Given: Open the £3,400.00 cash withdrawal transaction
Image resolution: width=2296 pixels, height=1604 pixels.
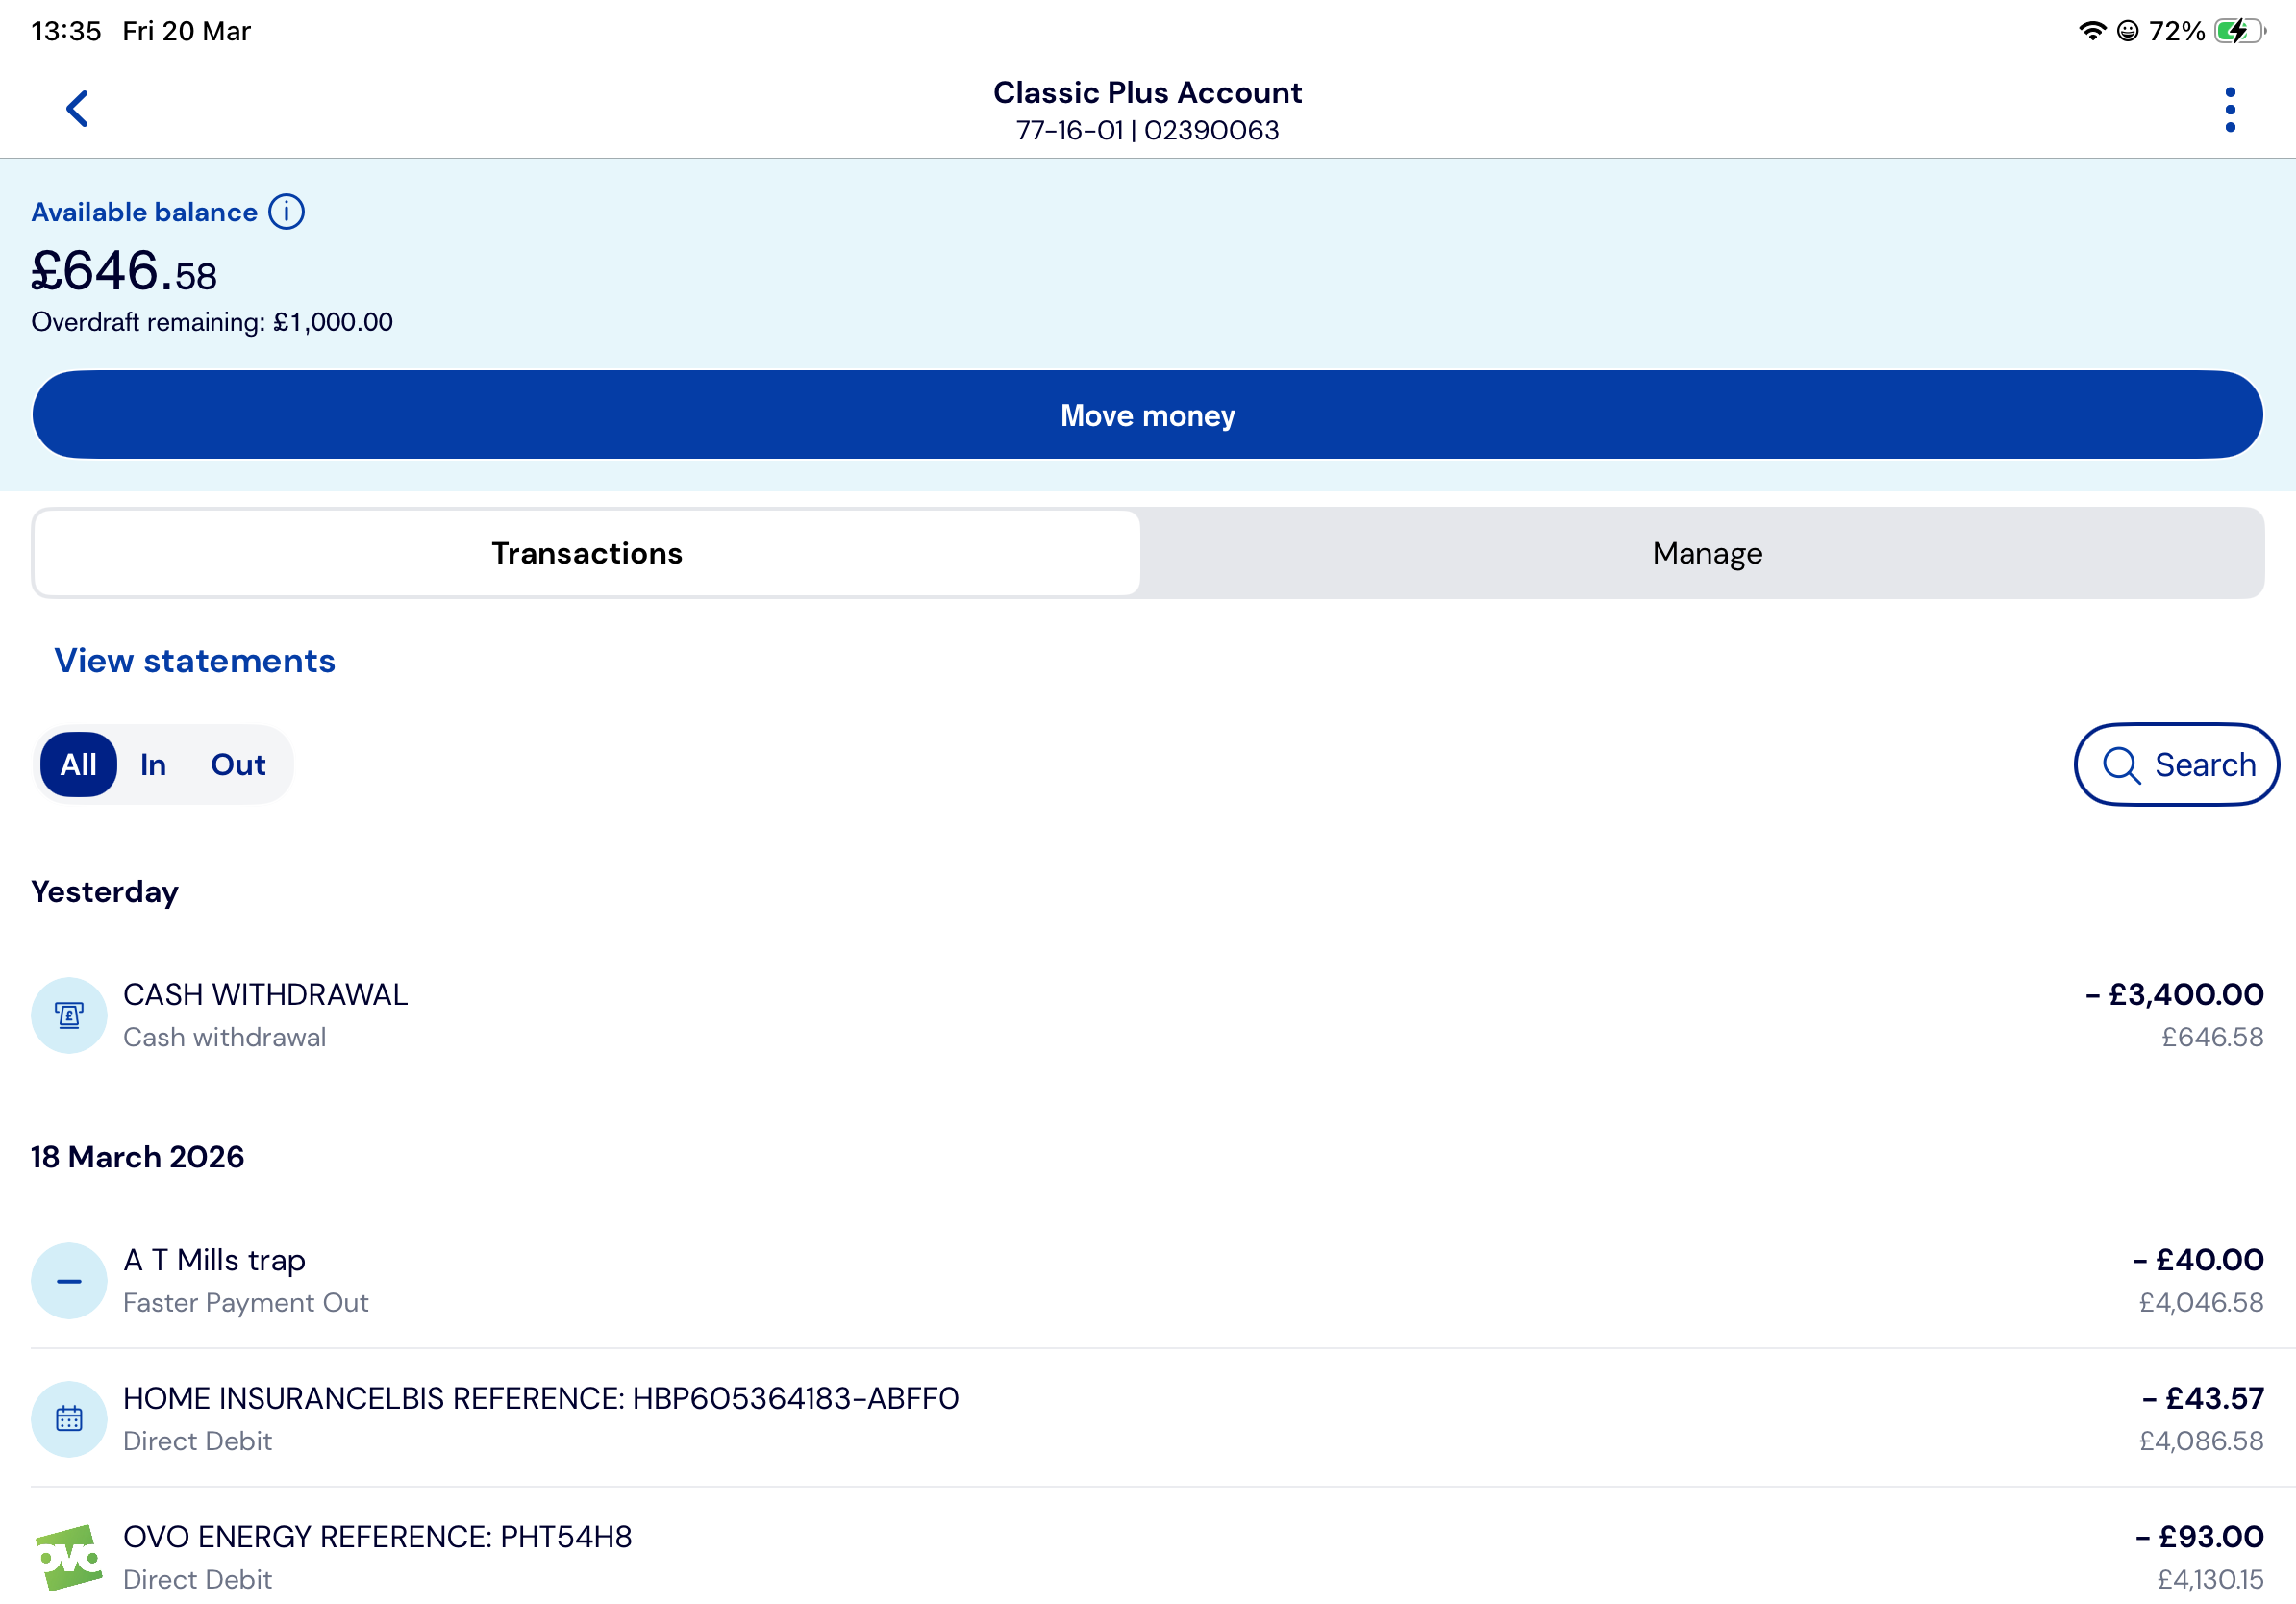Looking at the screenshot, I should pos(1147,1015).
